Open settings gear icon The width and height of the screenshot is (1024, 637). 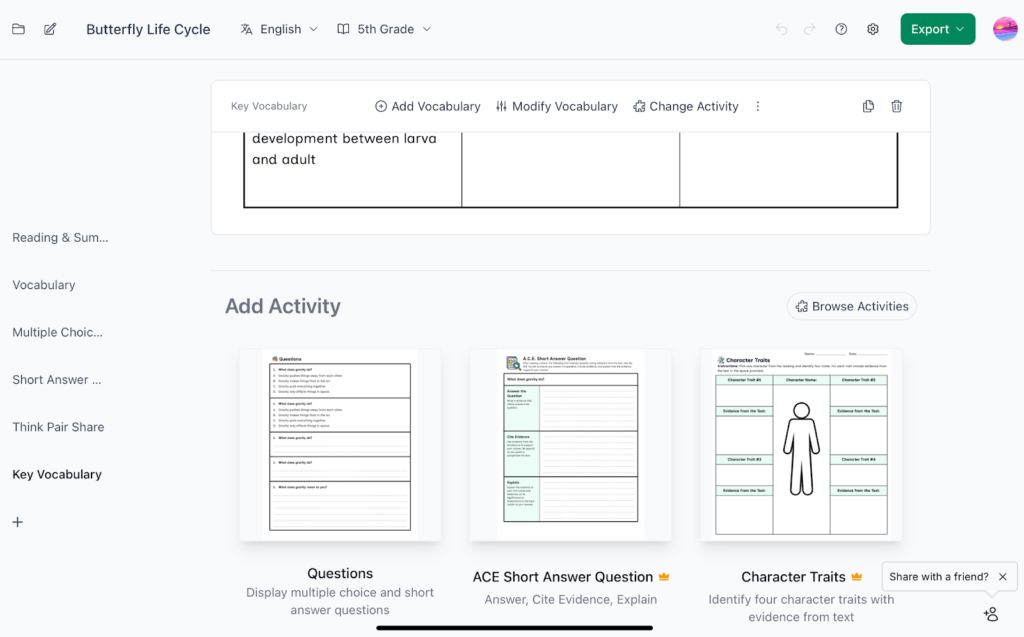coord(872,29)
